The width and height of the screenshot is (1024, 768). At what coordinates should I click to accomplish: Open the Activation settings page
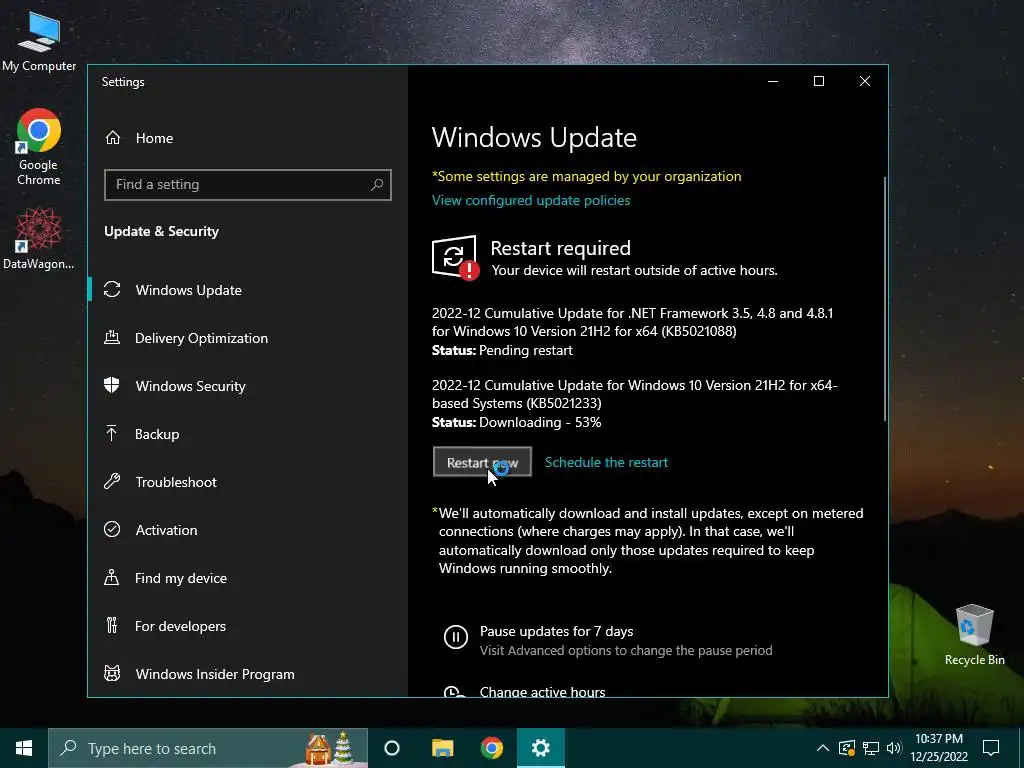167,530
